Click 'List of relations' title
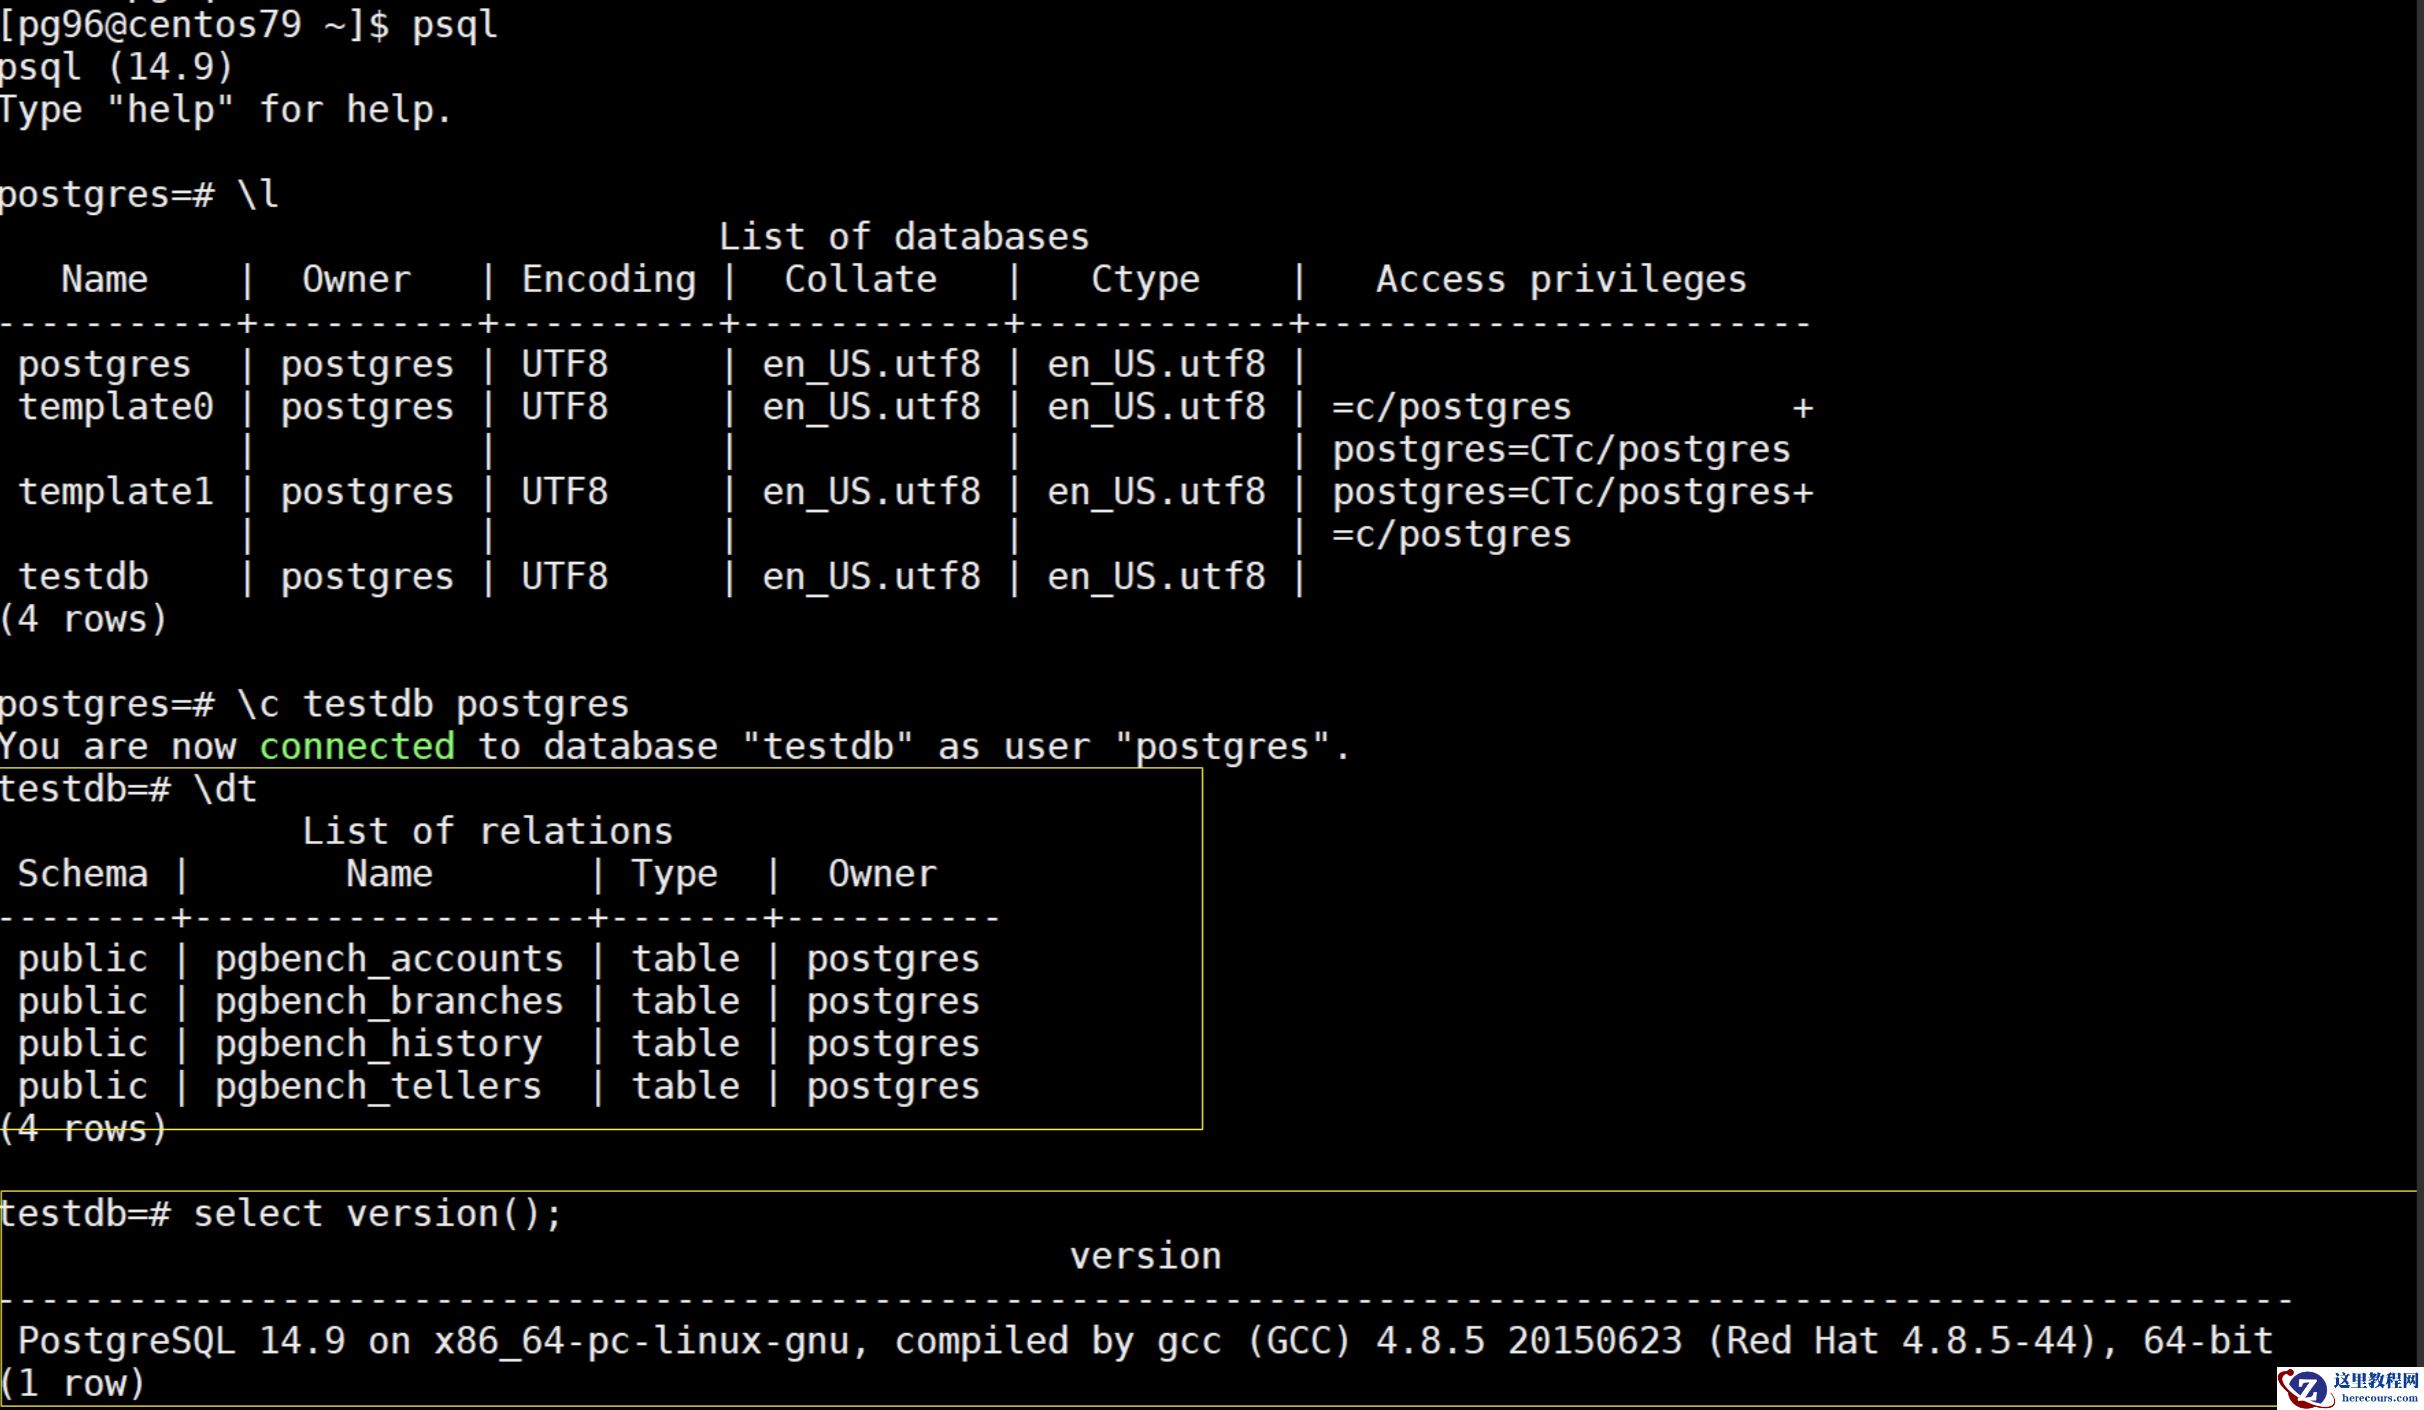The height and width of the screenshot is (1410, 2424). pos(487,831)
